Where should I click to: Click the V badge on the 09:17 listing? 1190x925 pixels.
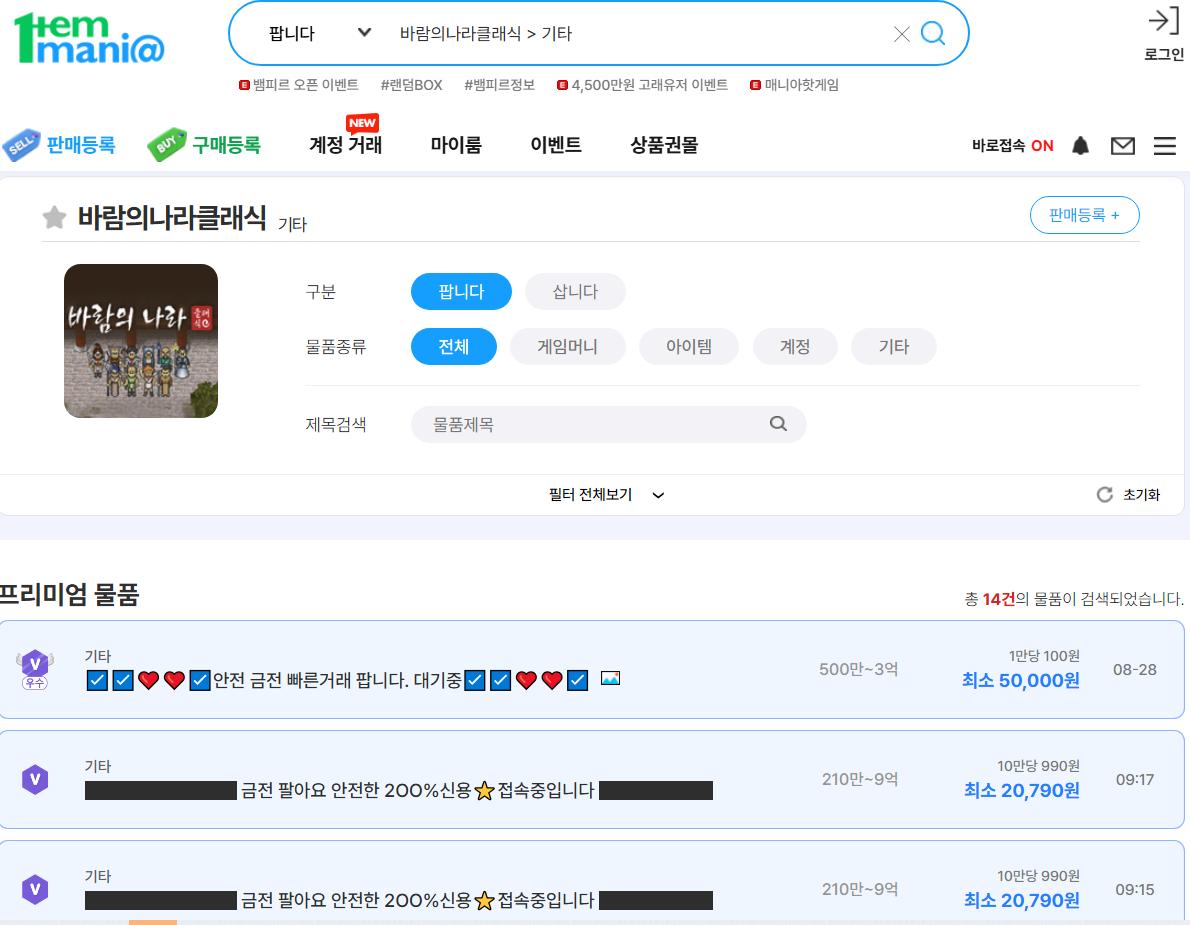(35, 779)
